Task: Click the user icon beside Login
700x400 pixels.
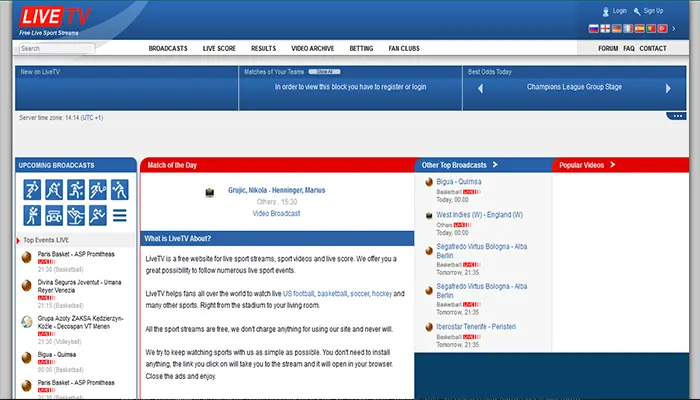Action: 606,12
